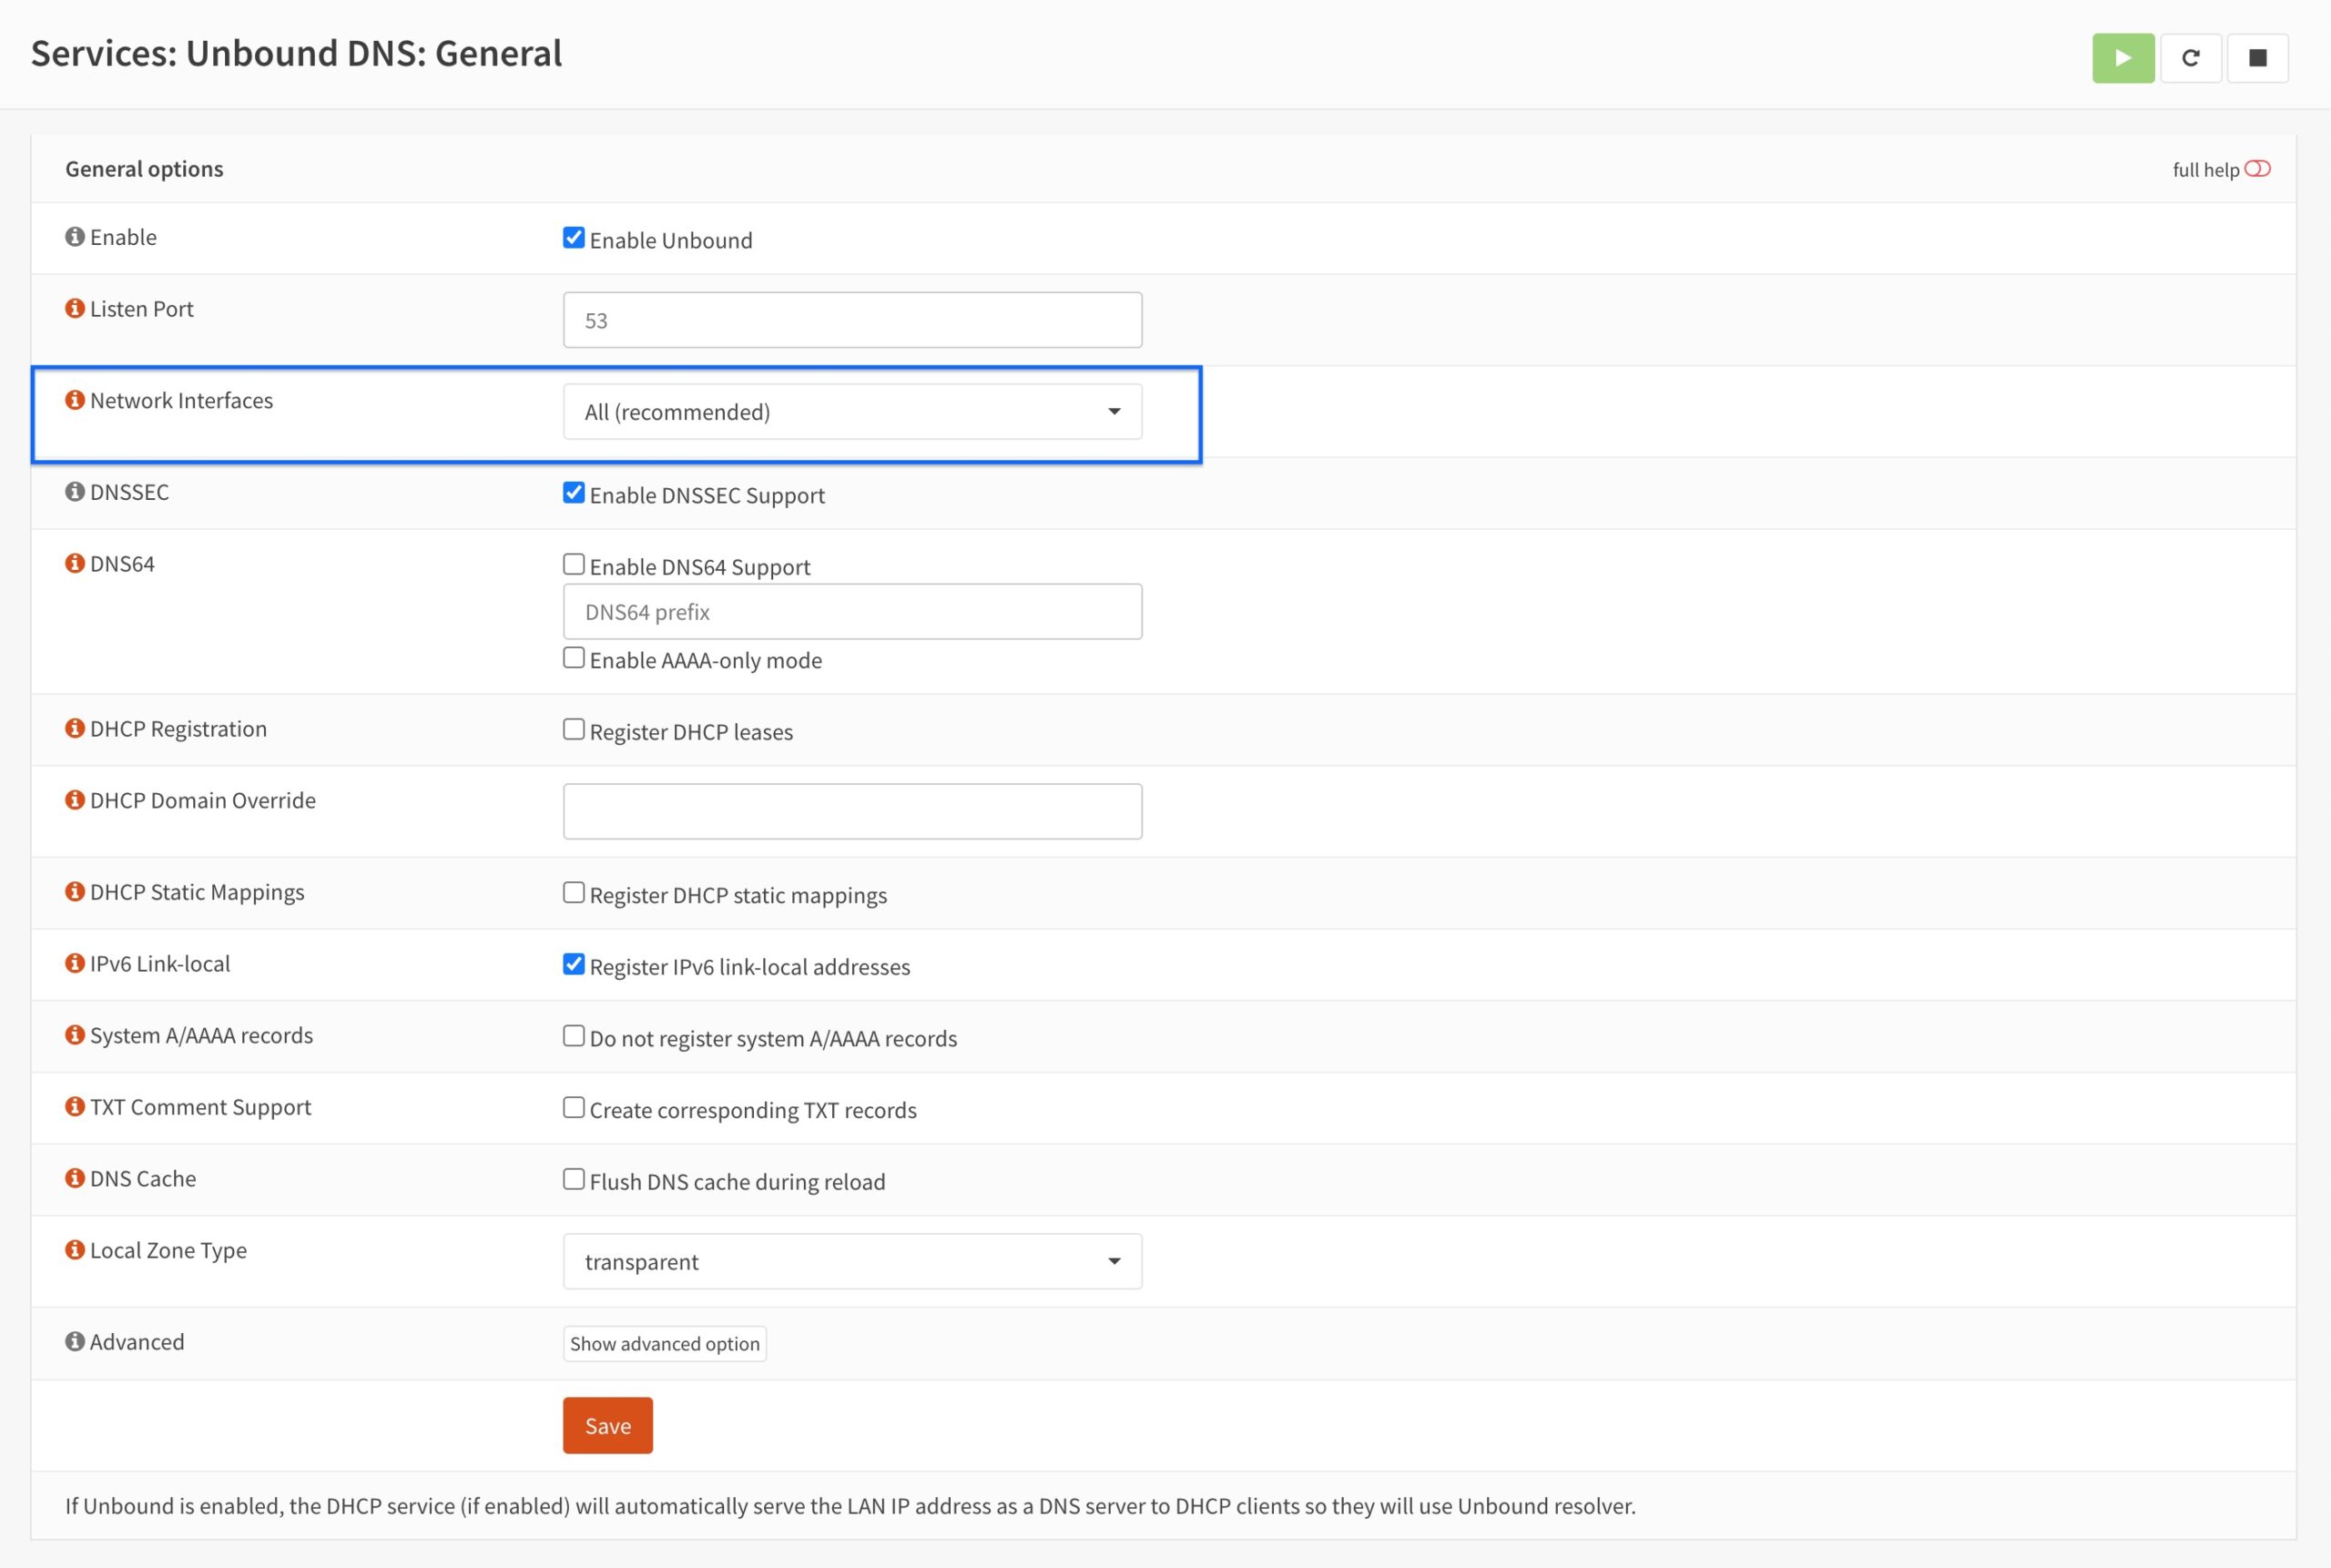Screen dimensions: 2331x1568
Task: Open help info icon for DNS64
Action: pyautogui.click(x=75, y=564)
